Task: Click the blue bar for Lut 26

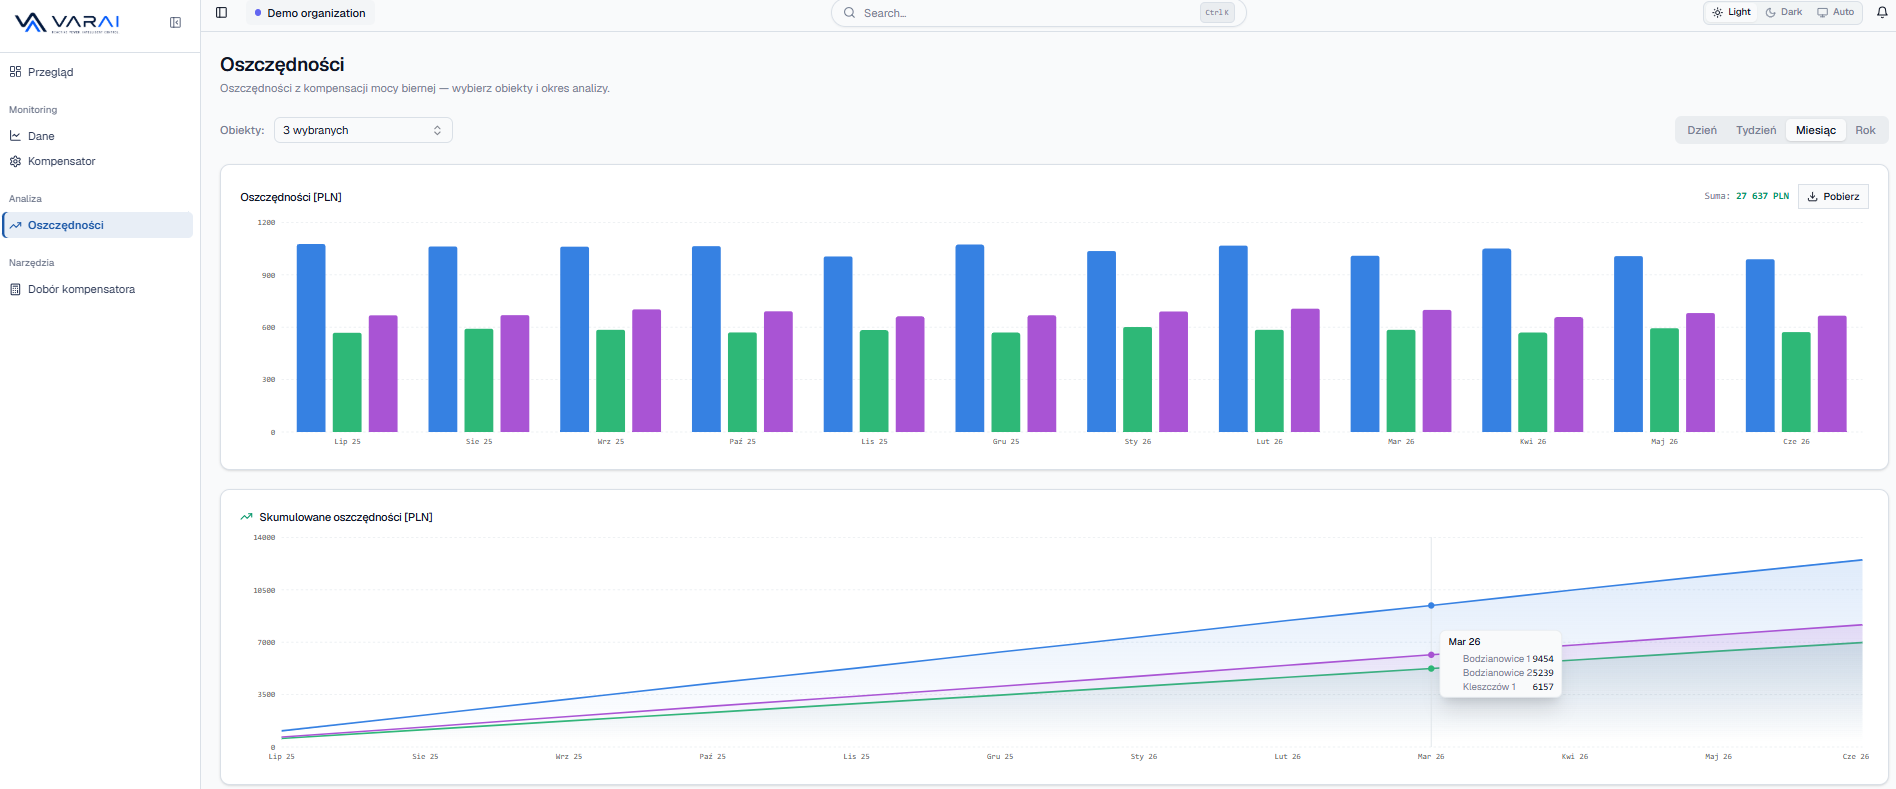Action: click(x=1233, y=339)
